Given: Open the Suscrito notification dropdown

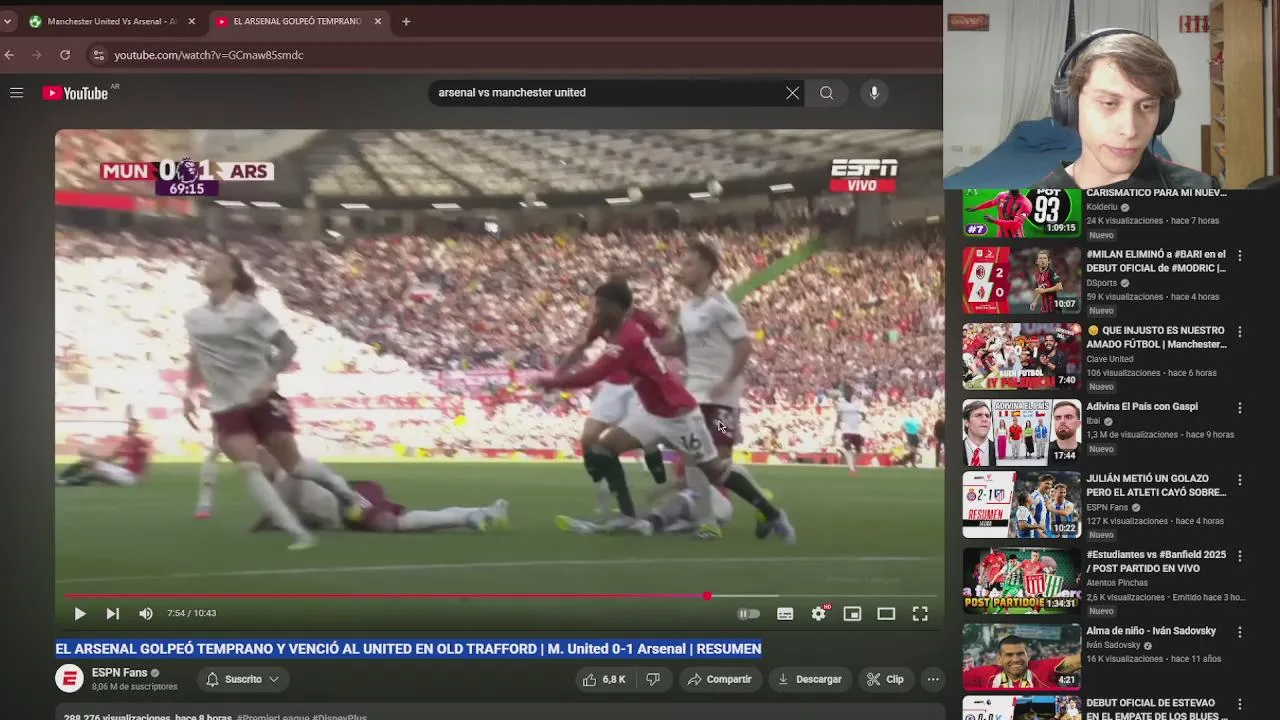Looking at the screenshot, I should (243, 679).
